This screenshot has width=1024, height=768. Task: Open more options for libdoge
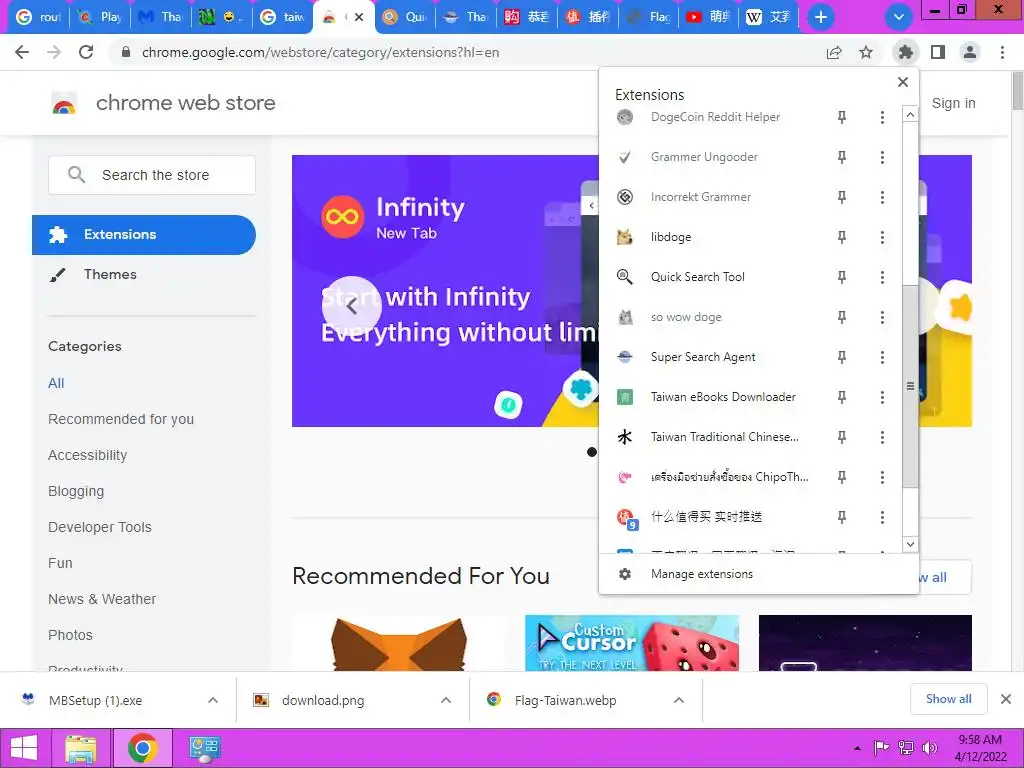click(x=882, y=237)
